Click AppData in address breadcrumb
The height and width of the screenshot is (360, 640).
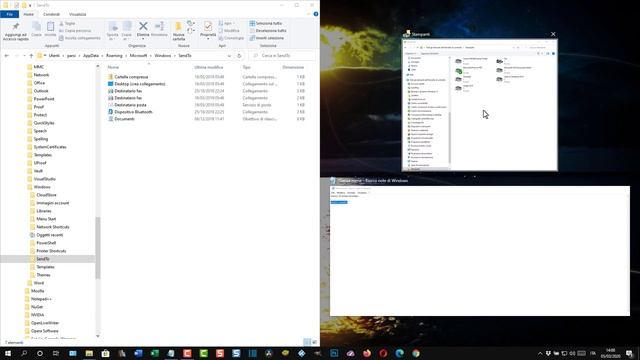[91, 56]
